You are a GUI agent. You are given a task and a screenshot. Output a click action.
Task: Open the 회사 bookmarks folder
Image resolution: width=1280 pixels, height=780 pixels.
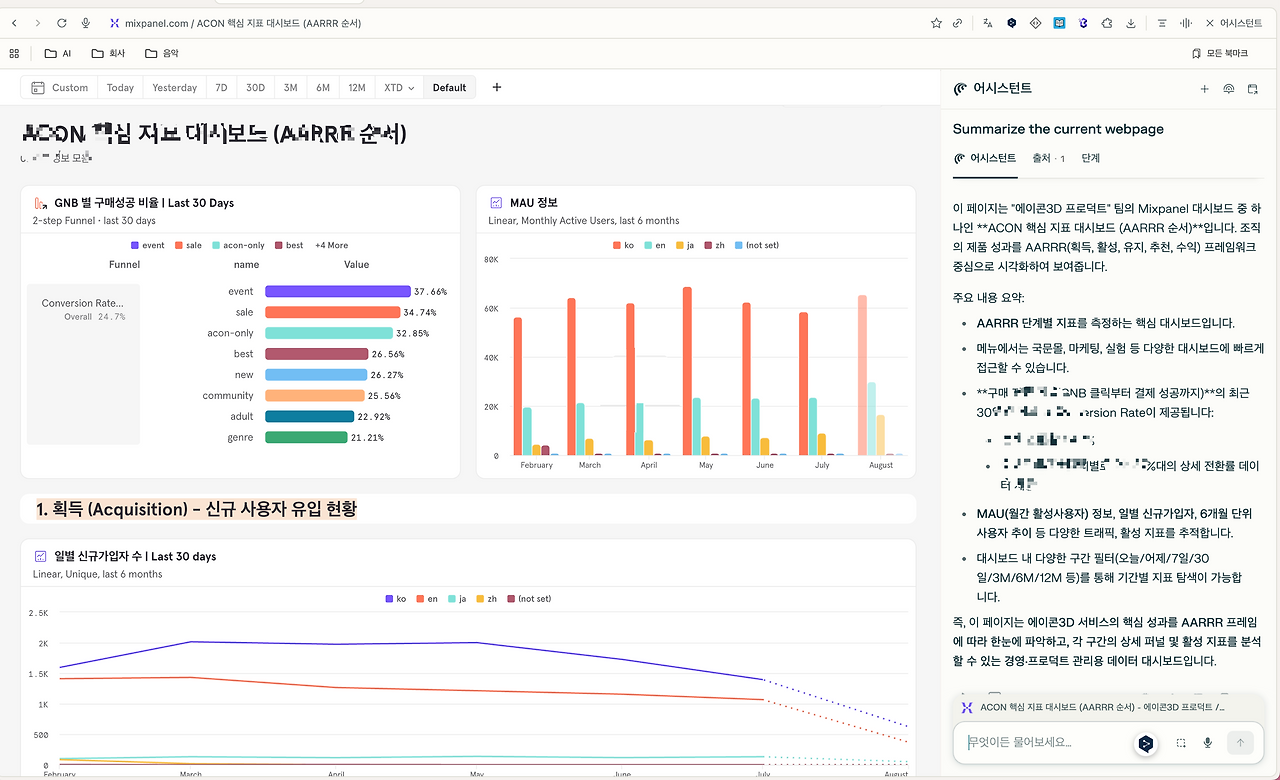[108, 53]
